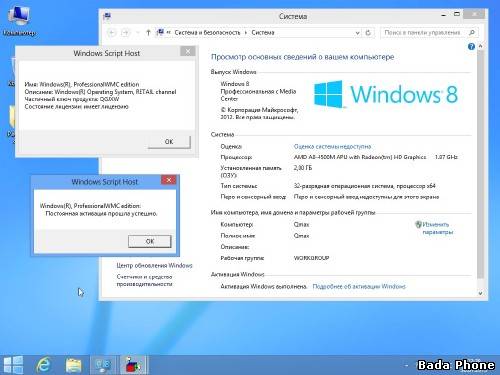The image size is (500, 375).
Task: Click the breadcrumb chevron before Система
Action: [x=246, y=33]
